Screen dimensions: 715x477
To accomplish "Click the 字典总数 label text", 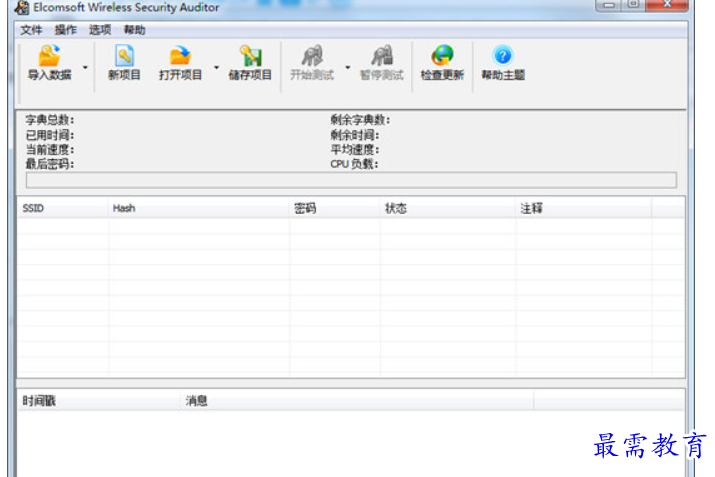I will tap(50, 120).
